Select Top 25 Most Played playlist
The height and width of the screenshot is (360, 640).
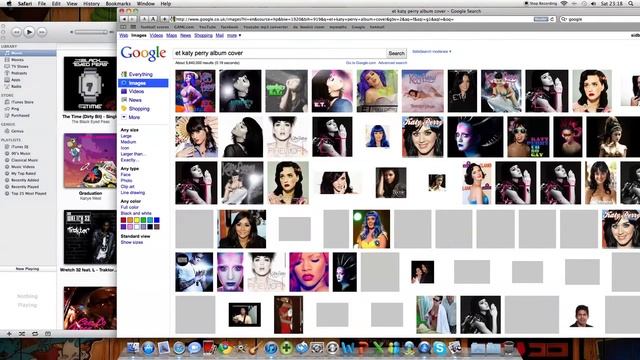click(29, 193)
